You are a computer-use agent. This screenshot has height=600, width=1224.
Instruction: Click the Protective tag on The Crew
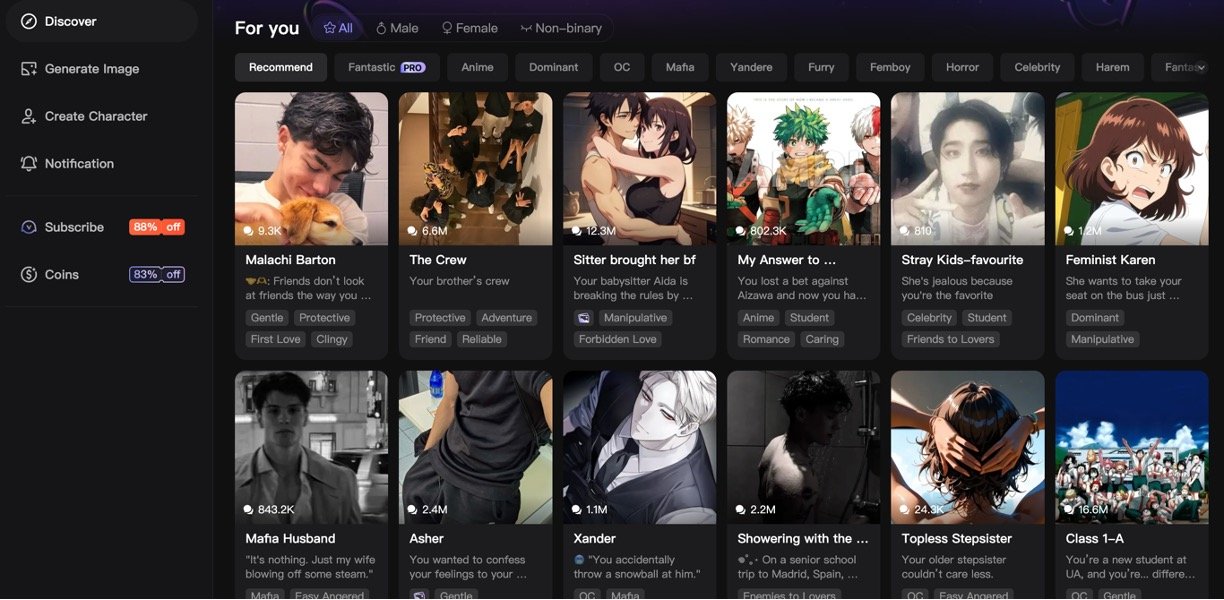440,318
